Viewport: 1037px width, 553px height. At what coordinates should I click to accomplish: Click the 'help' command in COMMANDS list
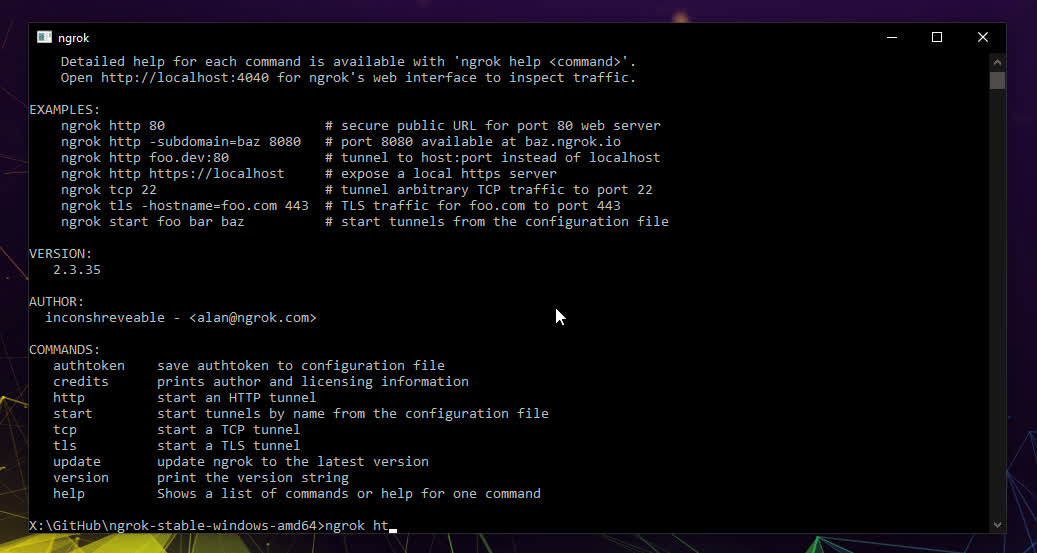click(x=69, y=493)
